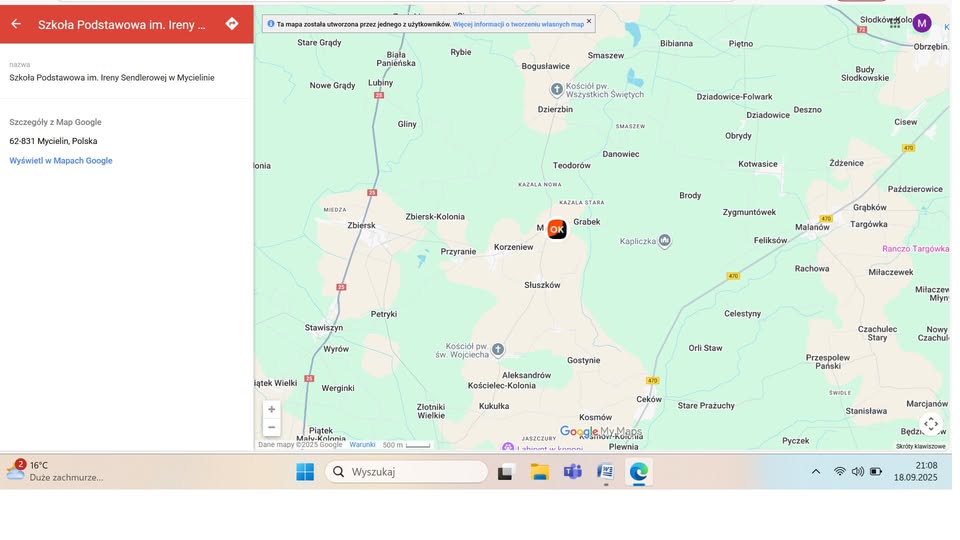960x540 pixels.
Task: Open directions with the diamond arrow icon
Action: point(232,24)
